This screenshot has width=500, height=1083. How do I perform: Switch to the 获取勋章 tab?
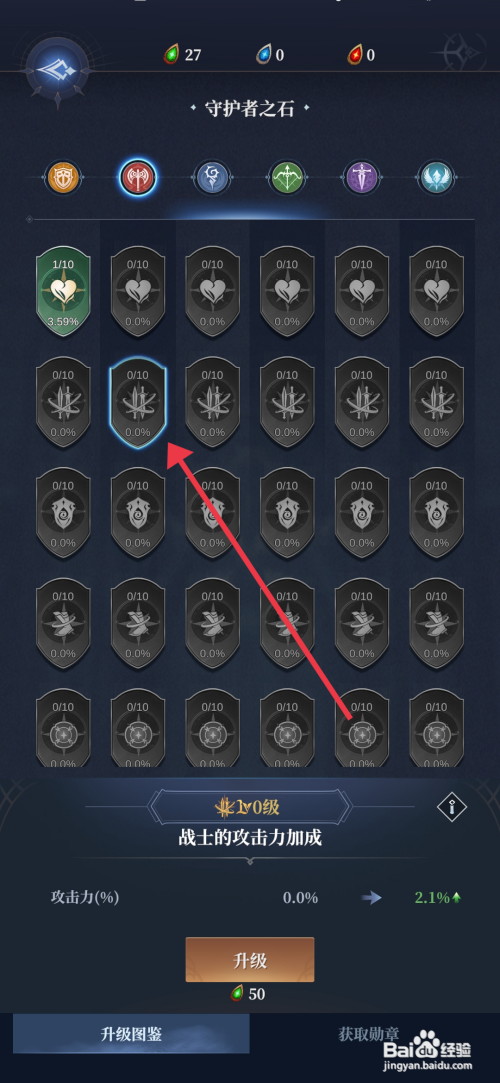coord(369,1034)
